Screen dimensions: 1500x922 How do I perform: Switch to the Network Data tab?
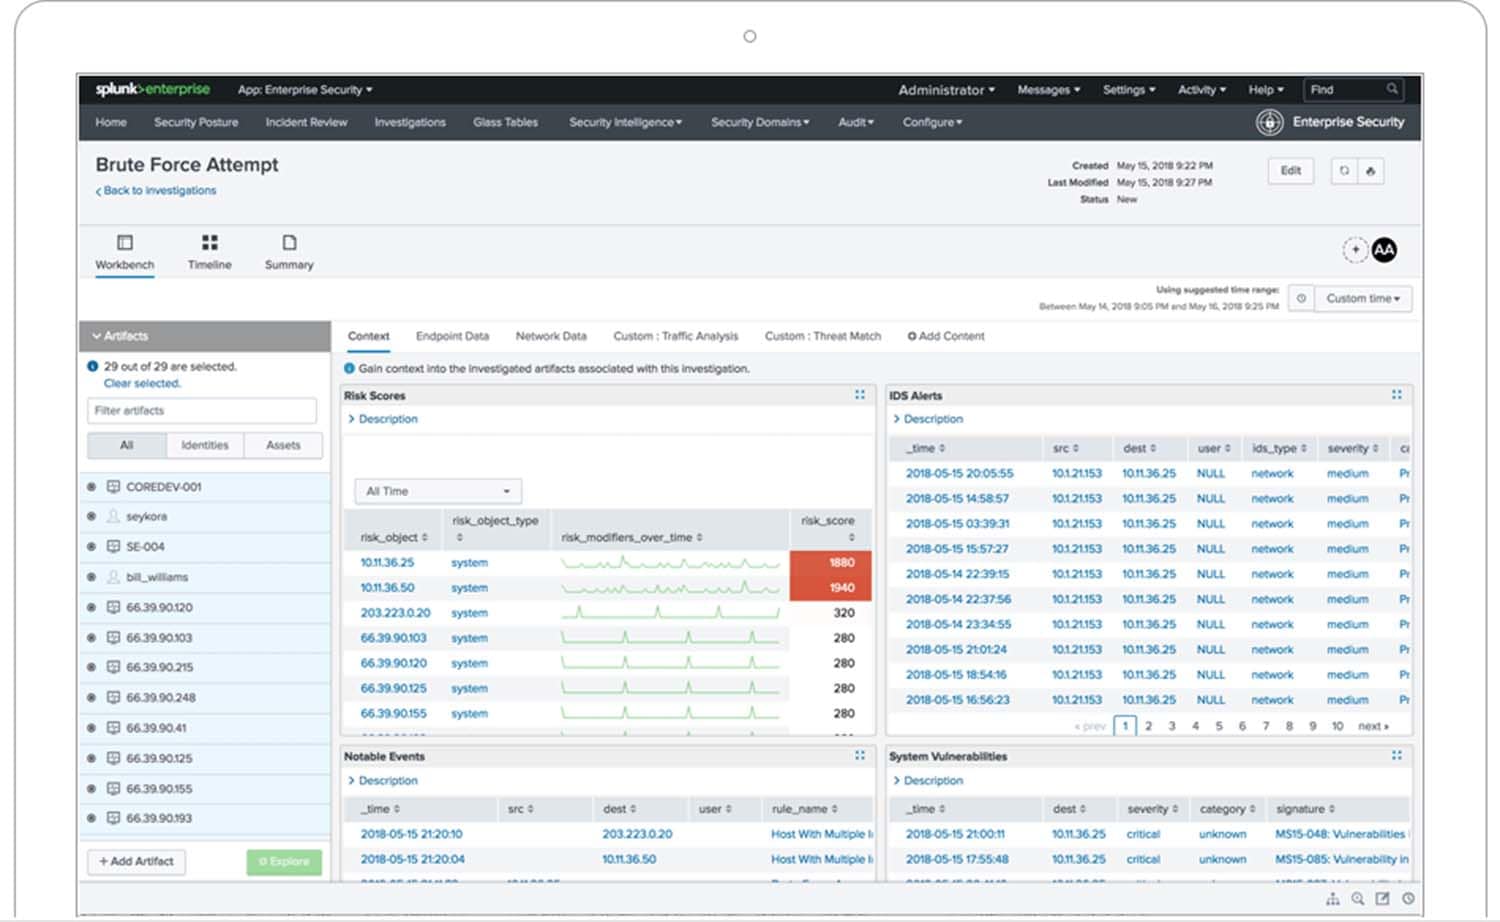[551, 336]
